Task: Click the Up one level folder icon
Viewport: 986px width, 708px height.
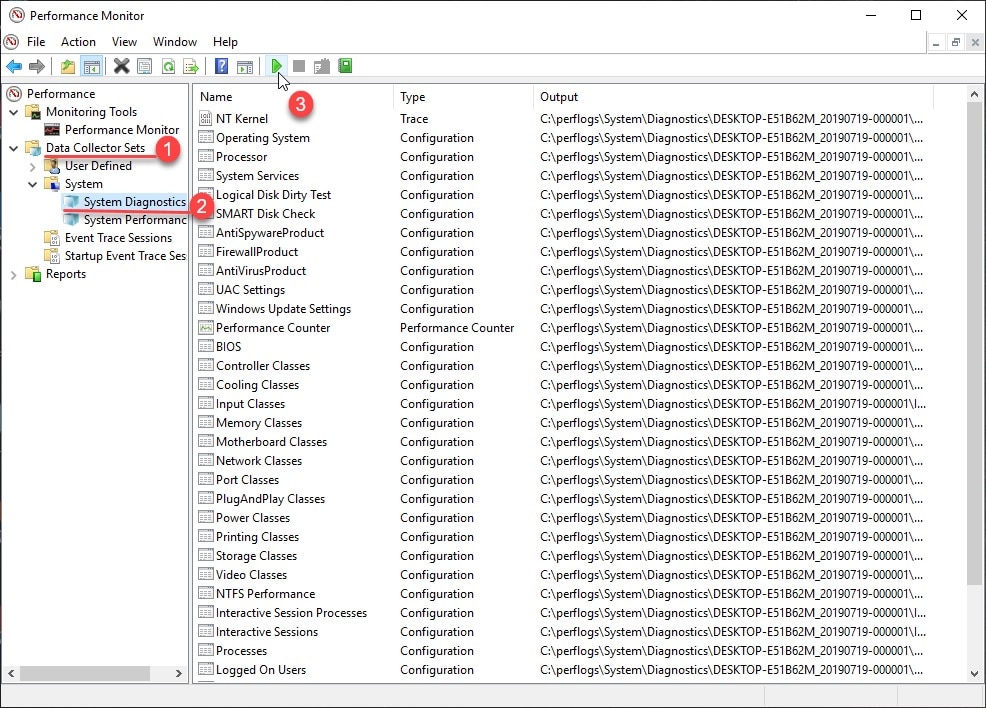Action: pos(68,66)
